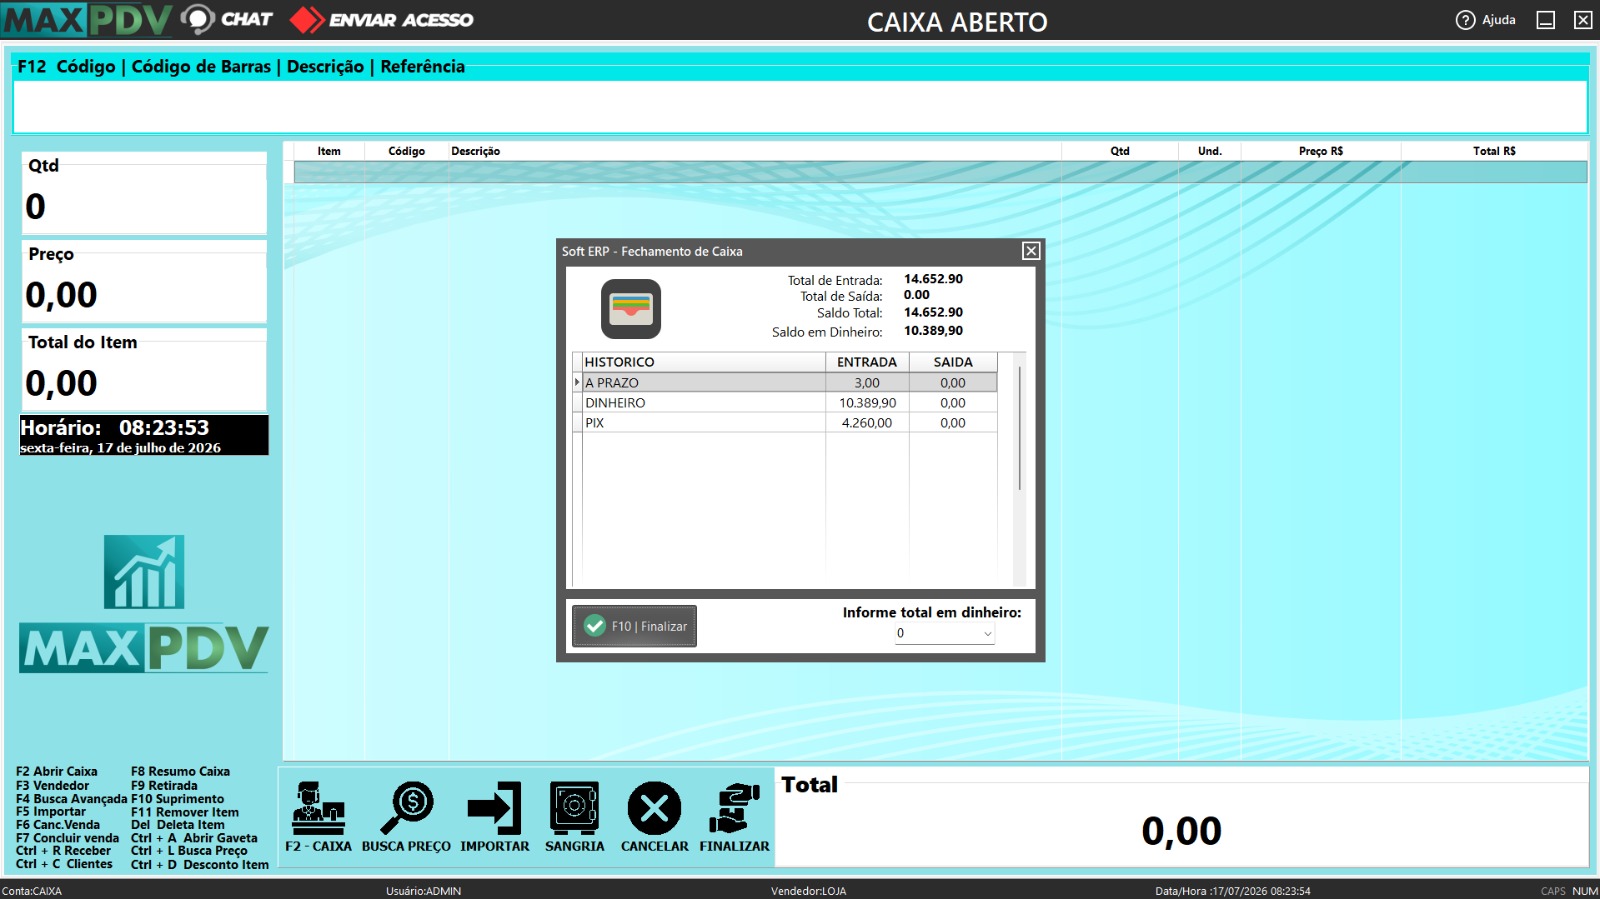
Task: Click the HISTORICO column header
Action: [703, 362]
